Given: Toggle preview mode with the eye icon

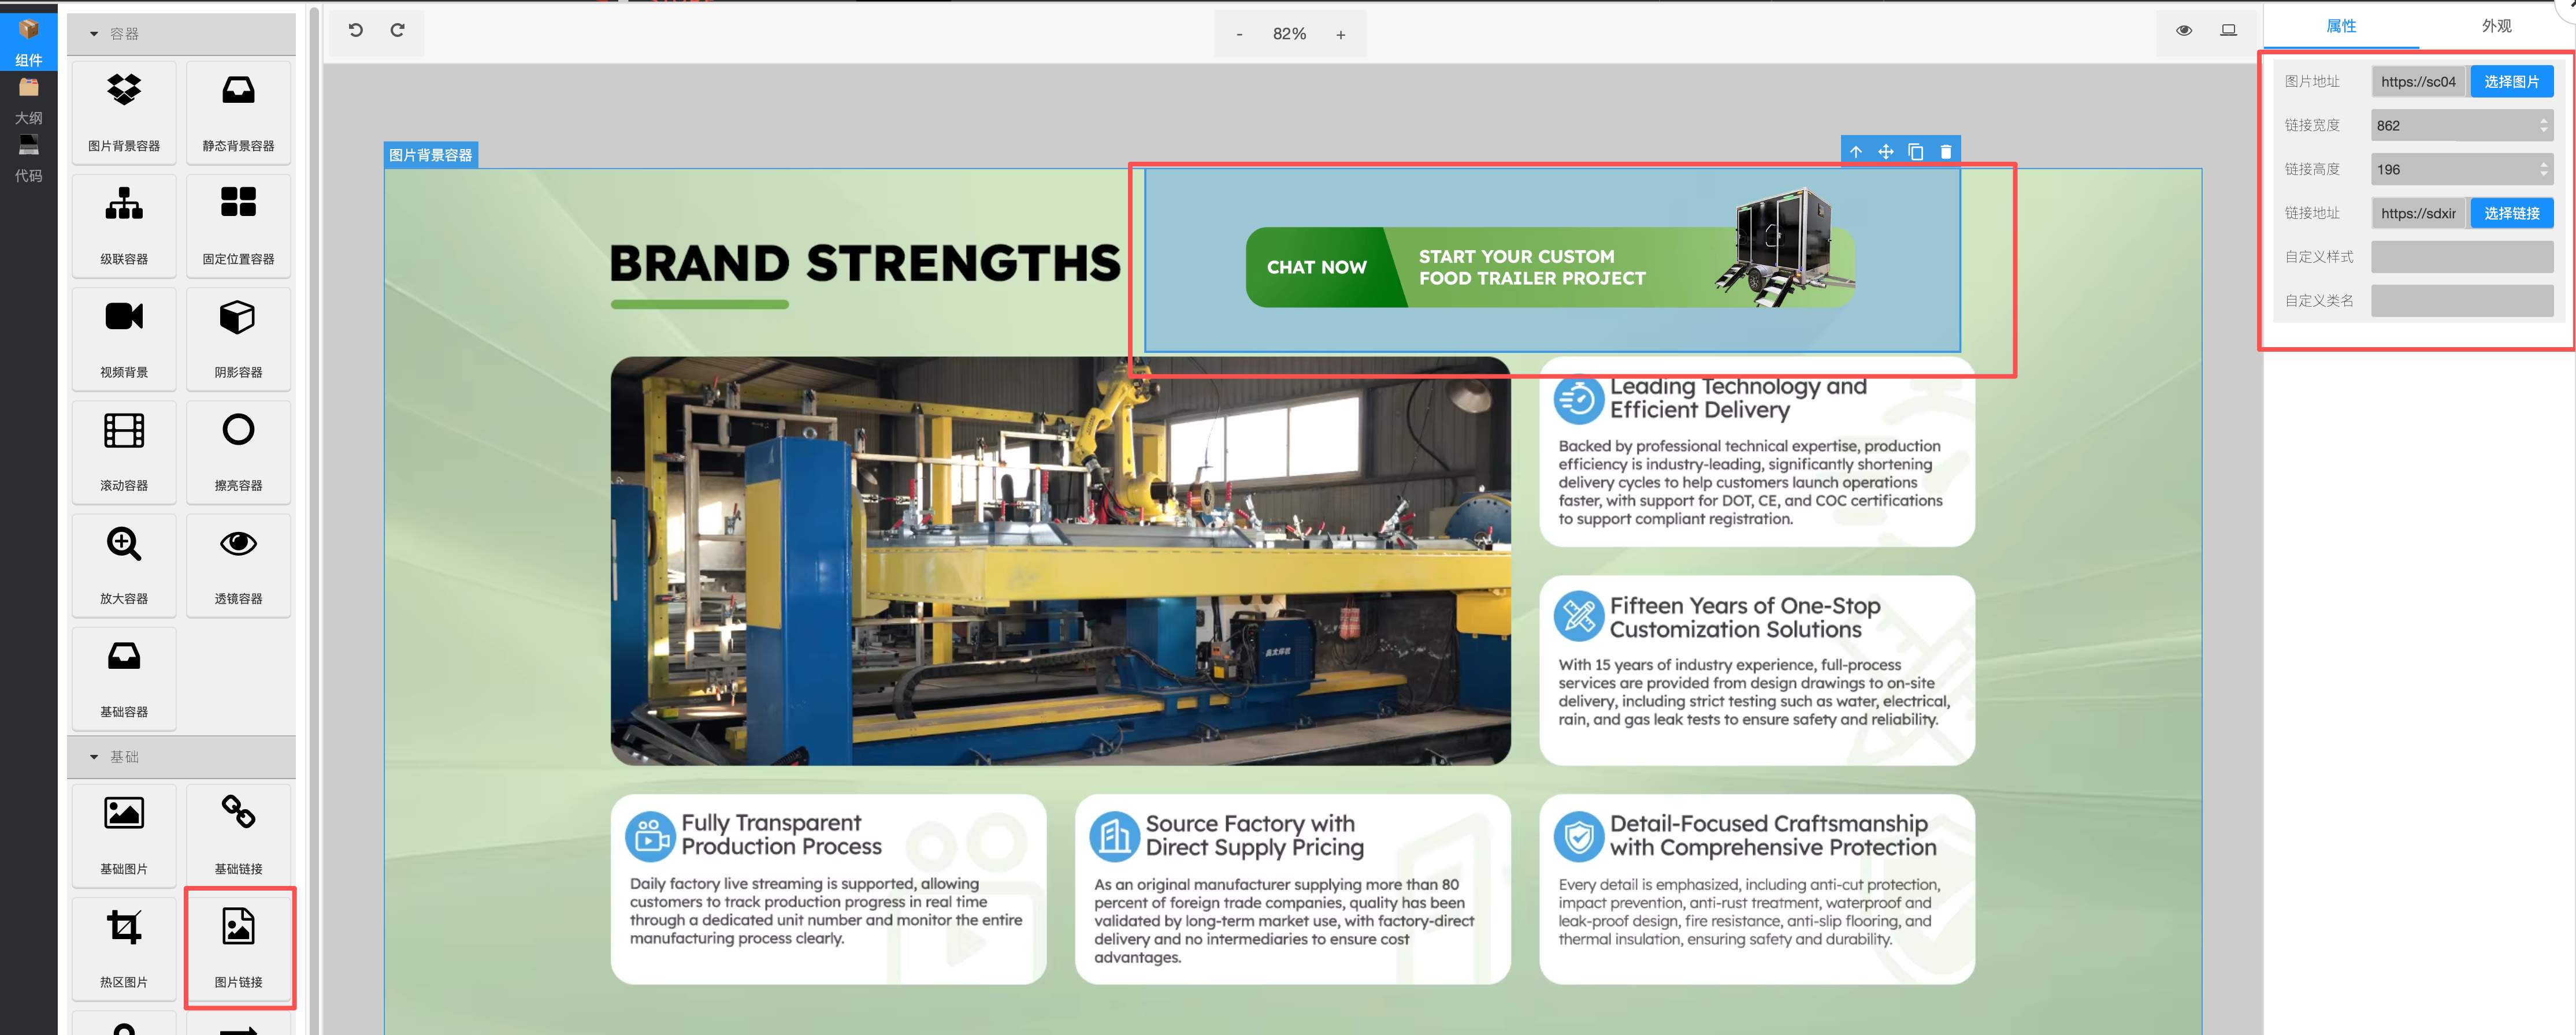Looking at the screenshot, I should pyautogui.click(x=2184, y=31).
